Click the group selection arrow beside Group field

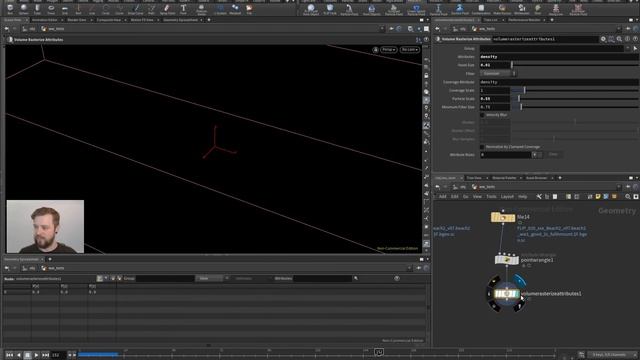(x=635, y=49)
